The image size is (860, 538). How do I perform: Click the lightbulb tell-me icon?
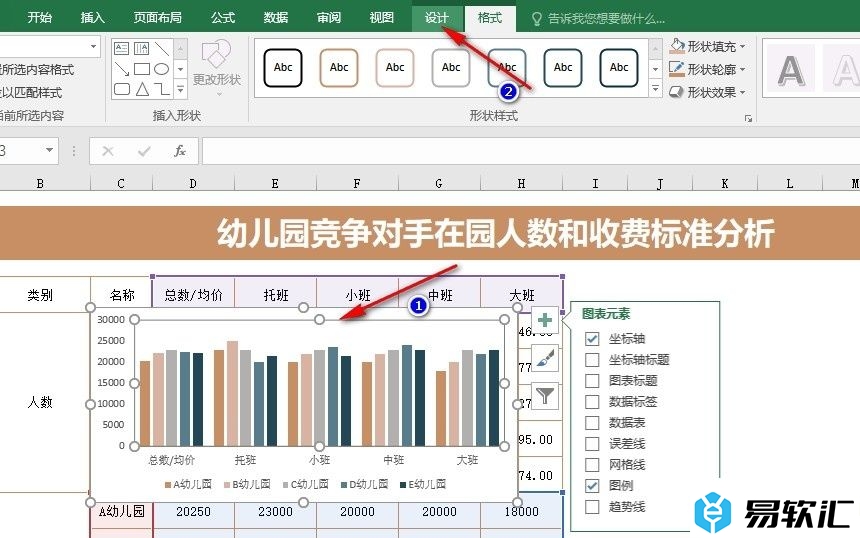point(537,19)
